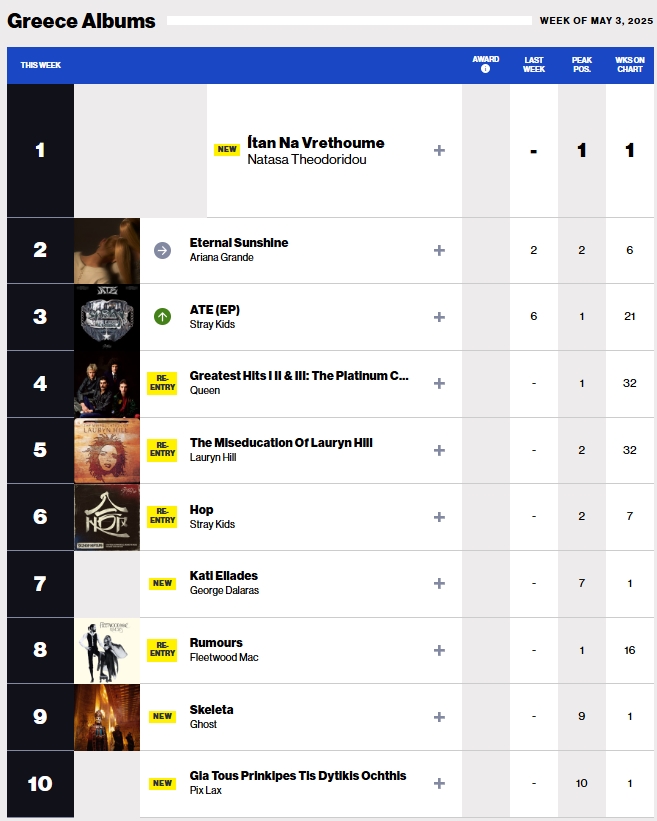Click plus icon for Miseducation Of Lauryn Hill
The height and width of the screenshot is (821, 657).
click(x=439, y=450)
